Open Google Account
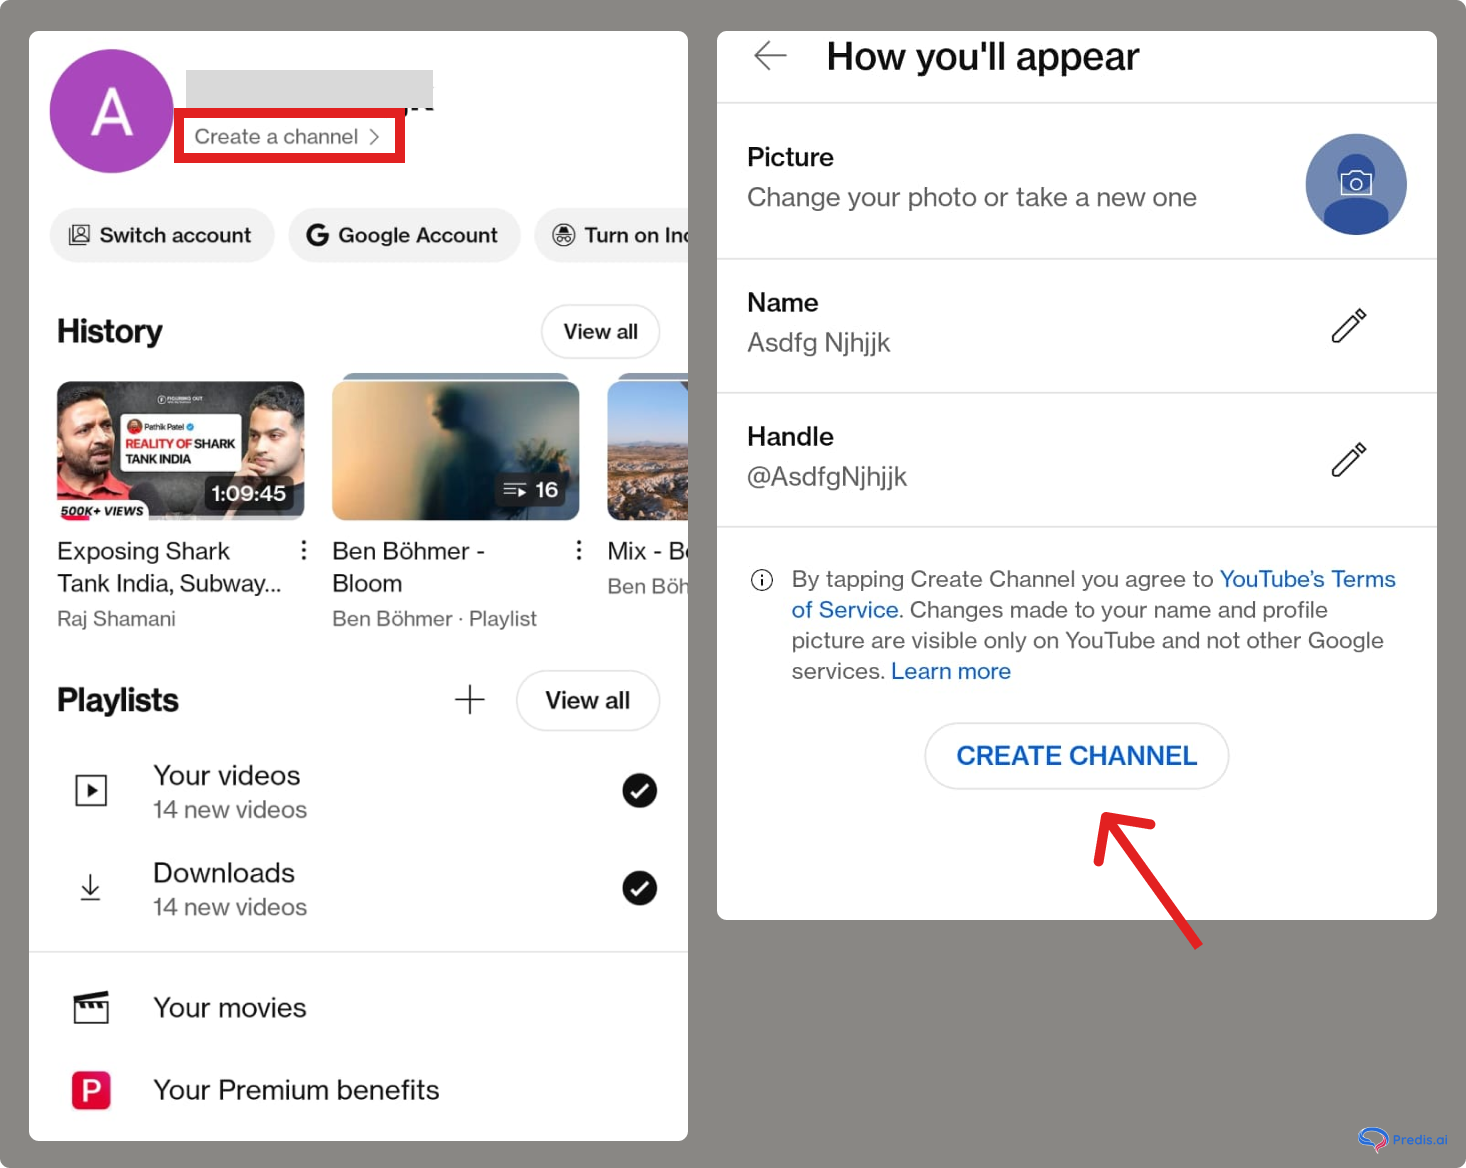 [404, 235]
